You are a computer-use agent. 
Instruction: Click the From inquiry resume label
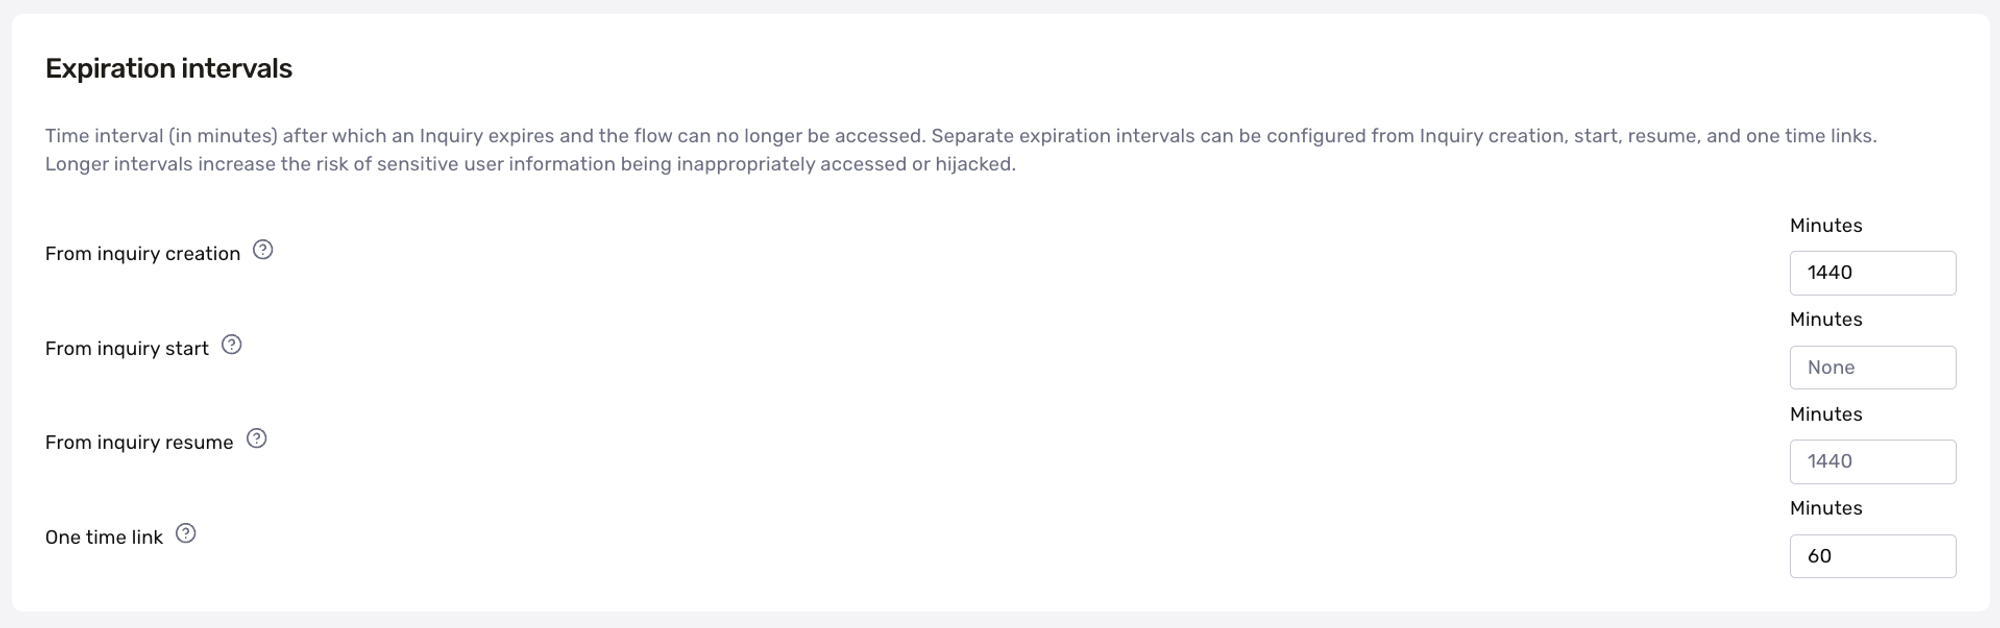[138, 441]
